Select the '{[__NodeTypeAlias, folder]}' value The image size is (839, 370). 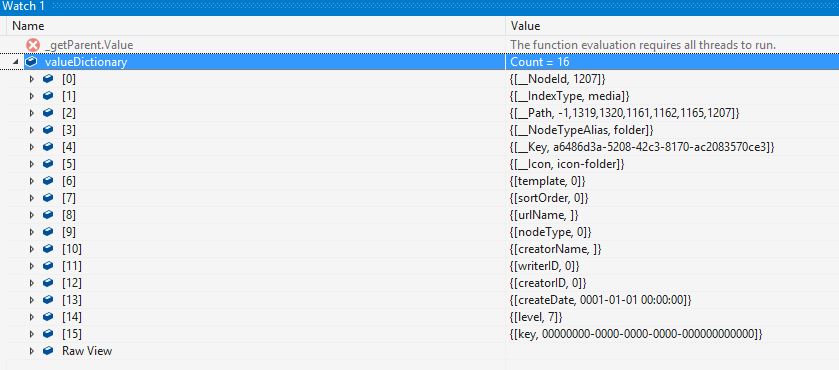click(582, 130)
